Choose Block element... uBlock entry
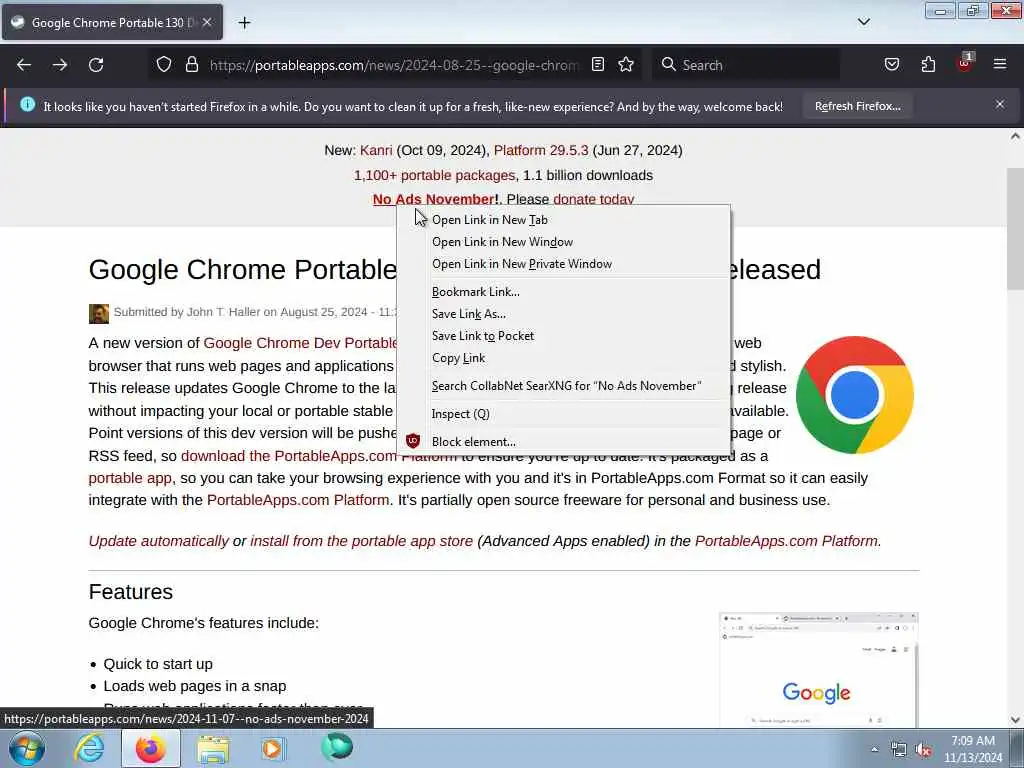This screenshot has height=768, width=1024. click(x=563, y=442)
